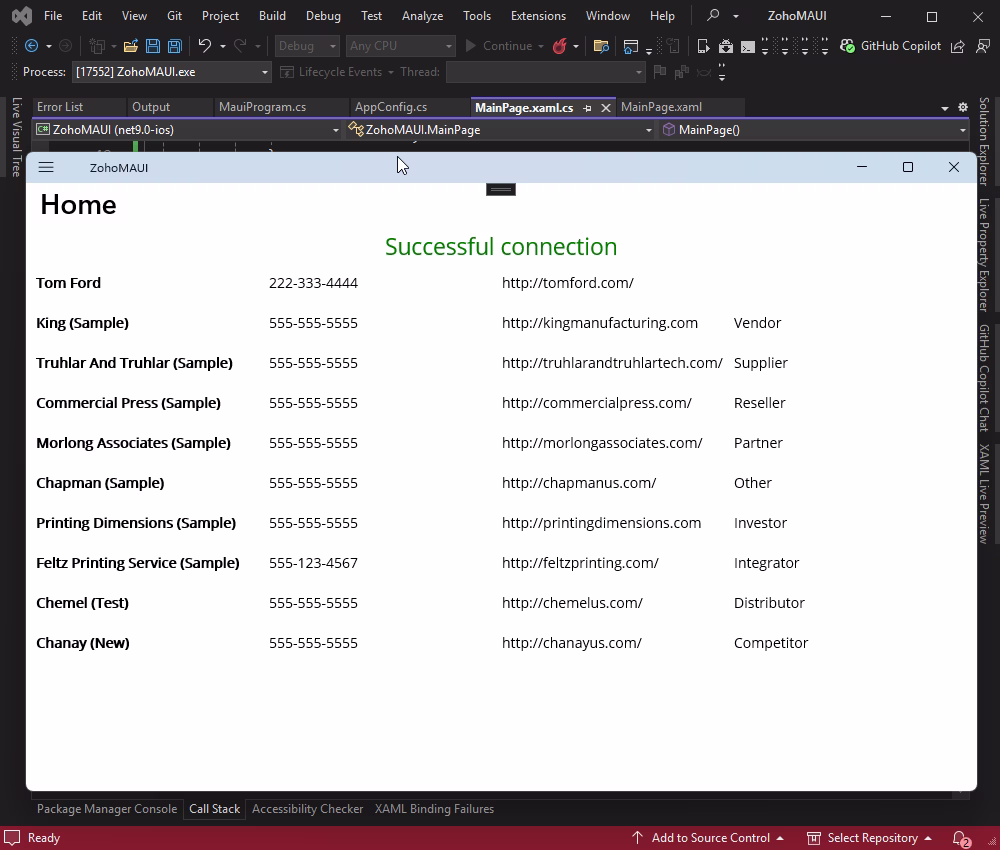Screen dimensions: 1000x850
Task: Open the XAML Live Preview side panel
Action: [x=984, y=494]
